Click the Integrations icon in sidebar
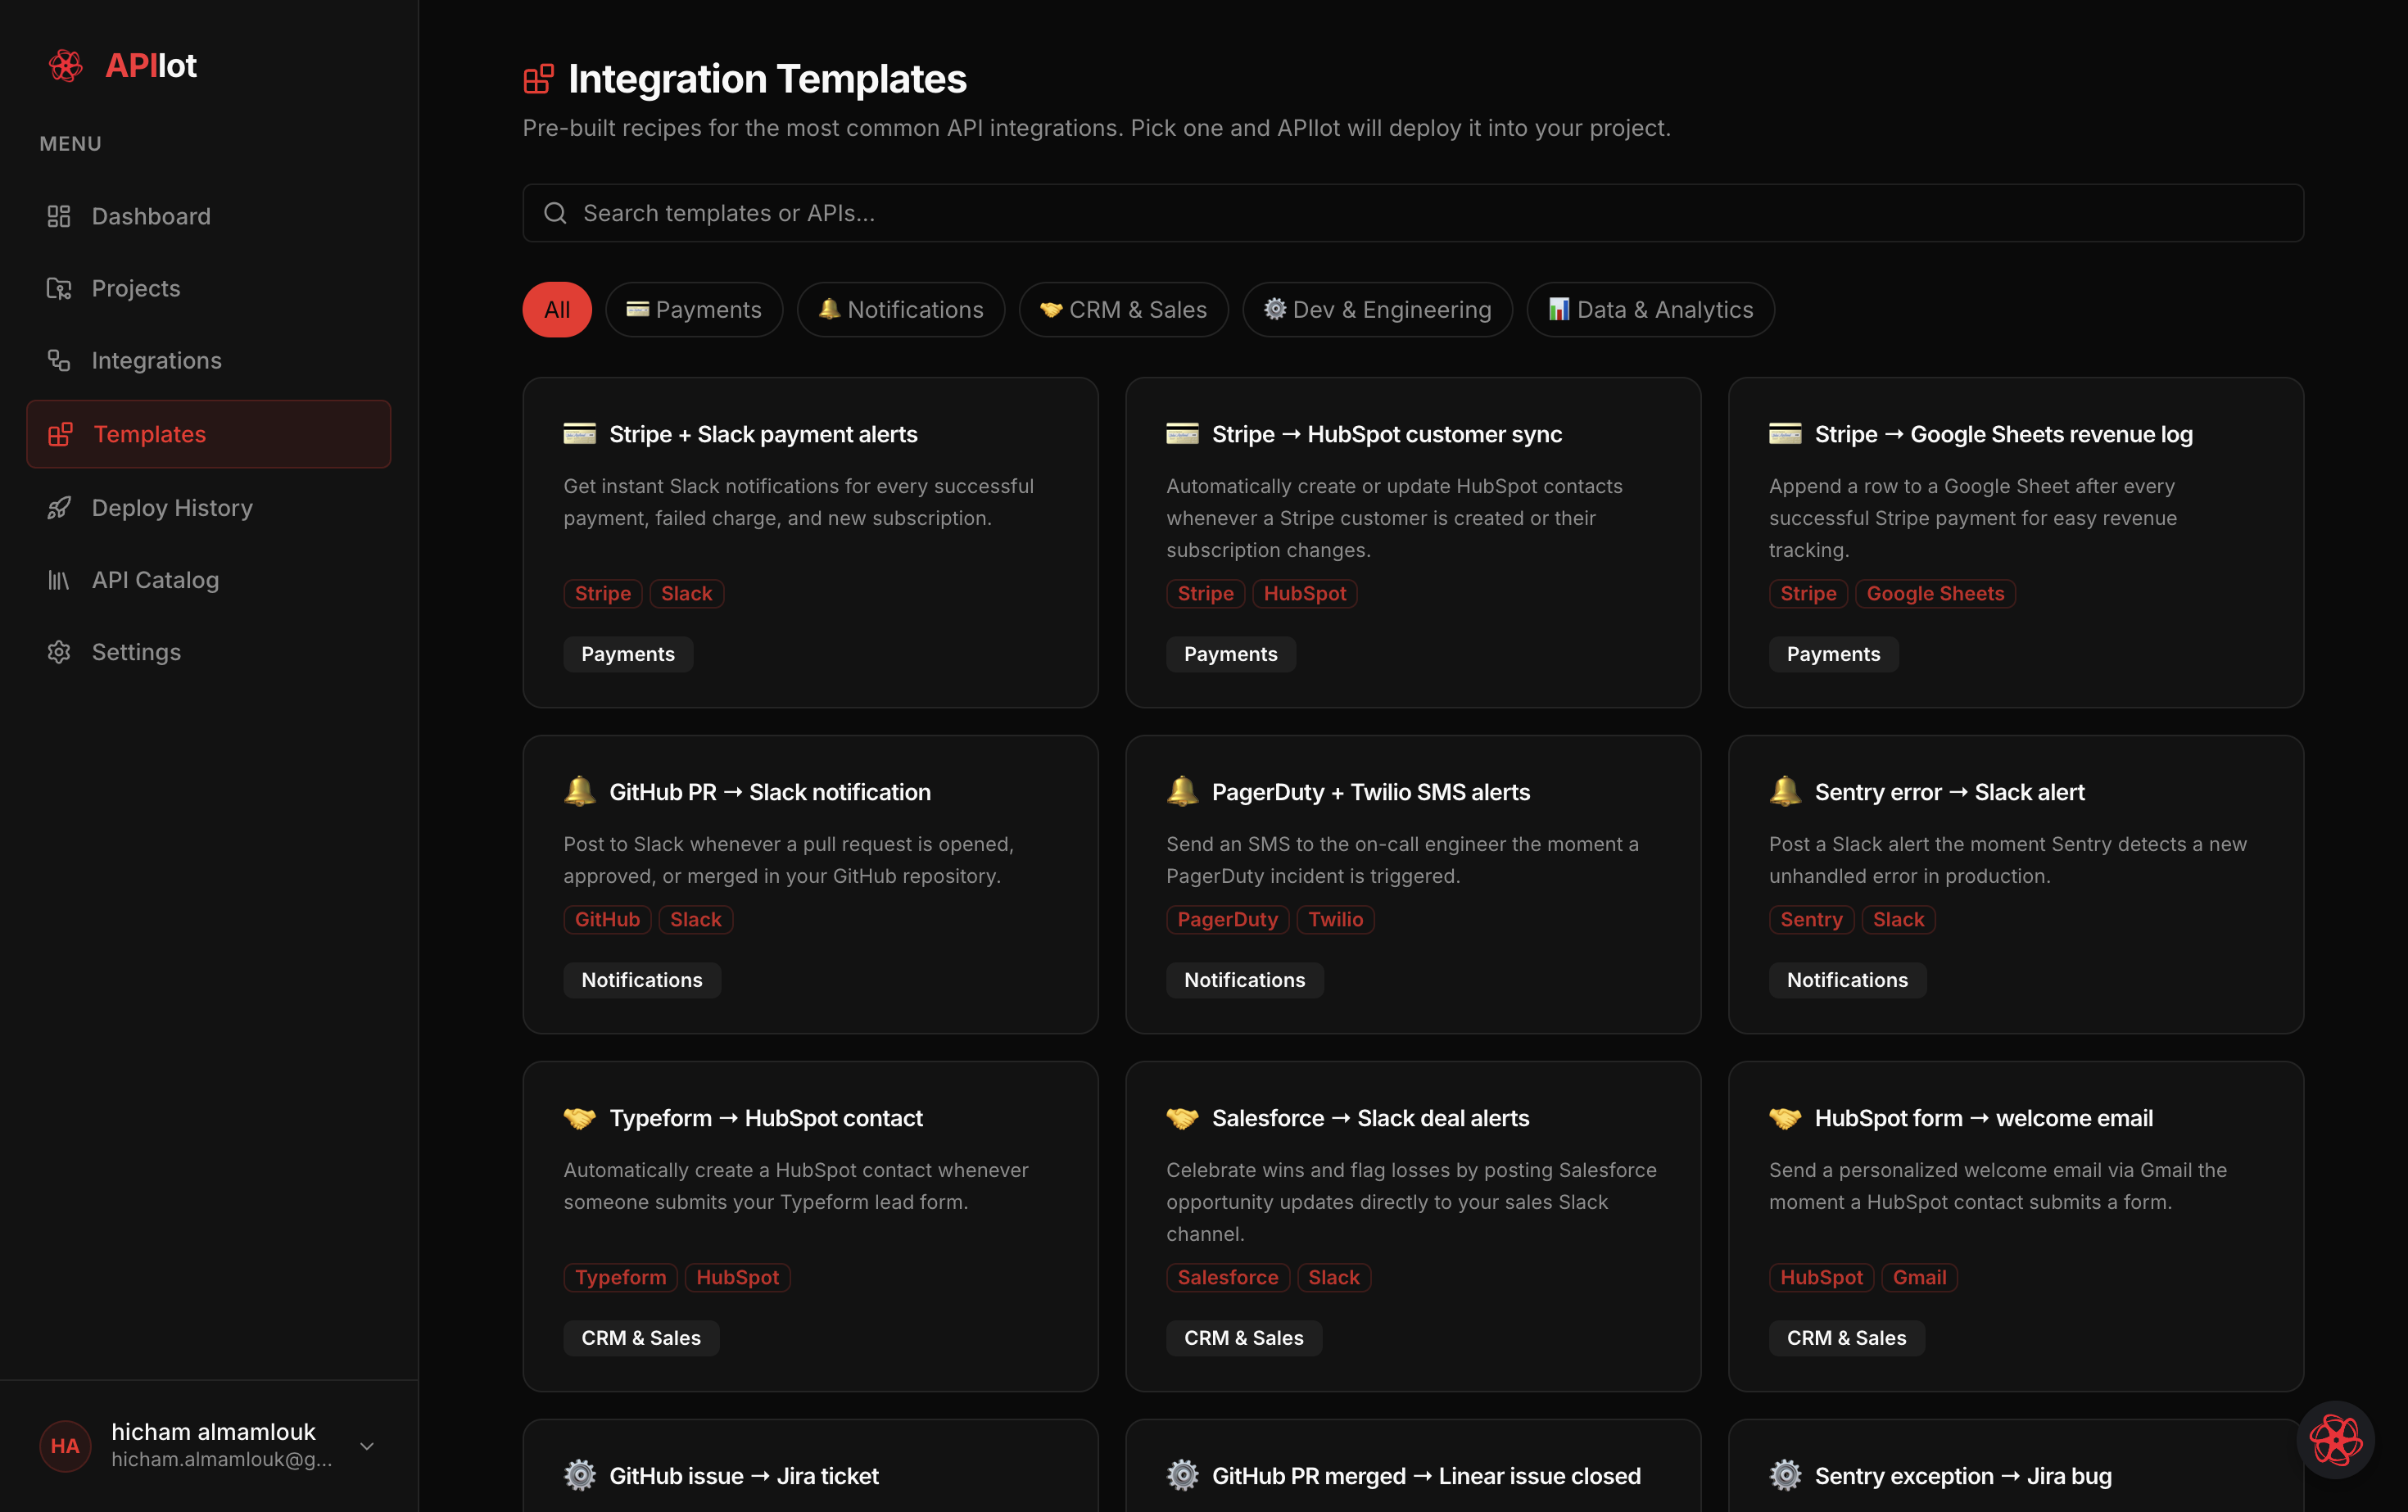This screenshot has width=2408, height=1512. click(59, 360)
